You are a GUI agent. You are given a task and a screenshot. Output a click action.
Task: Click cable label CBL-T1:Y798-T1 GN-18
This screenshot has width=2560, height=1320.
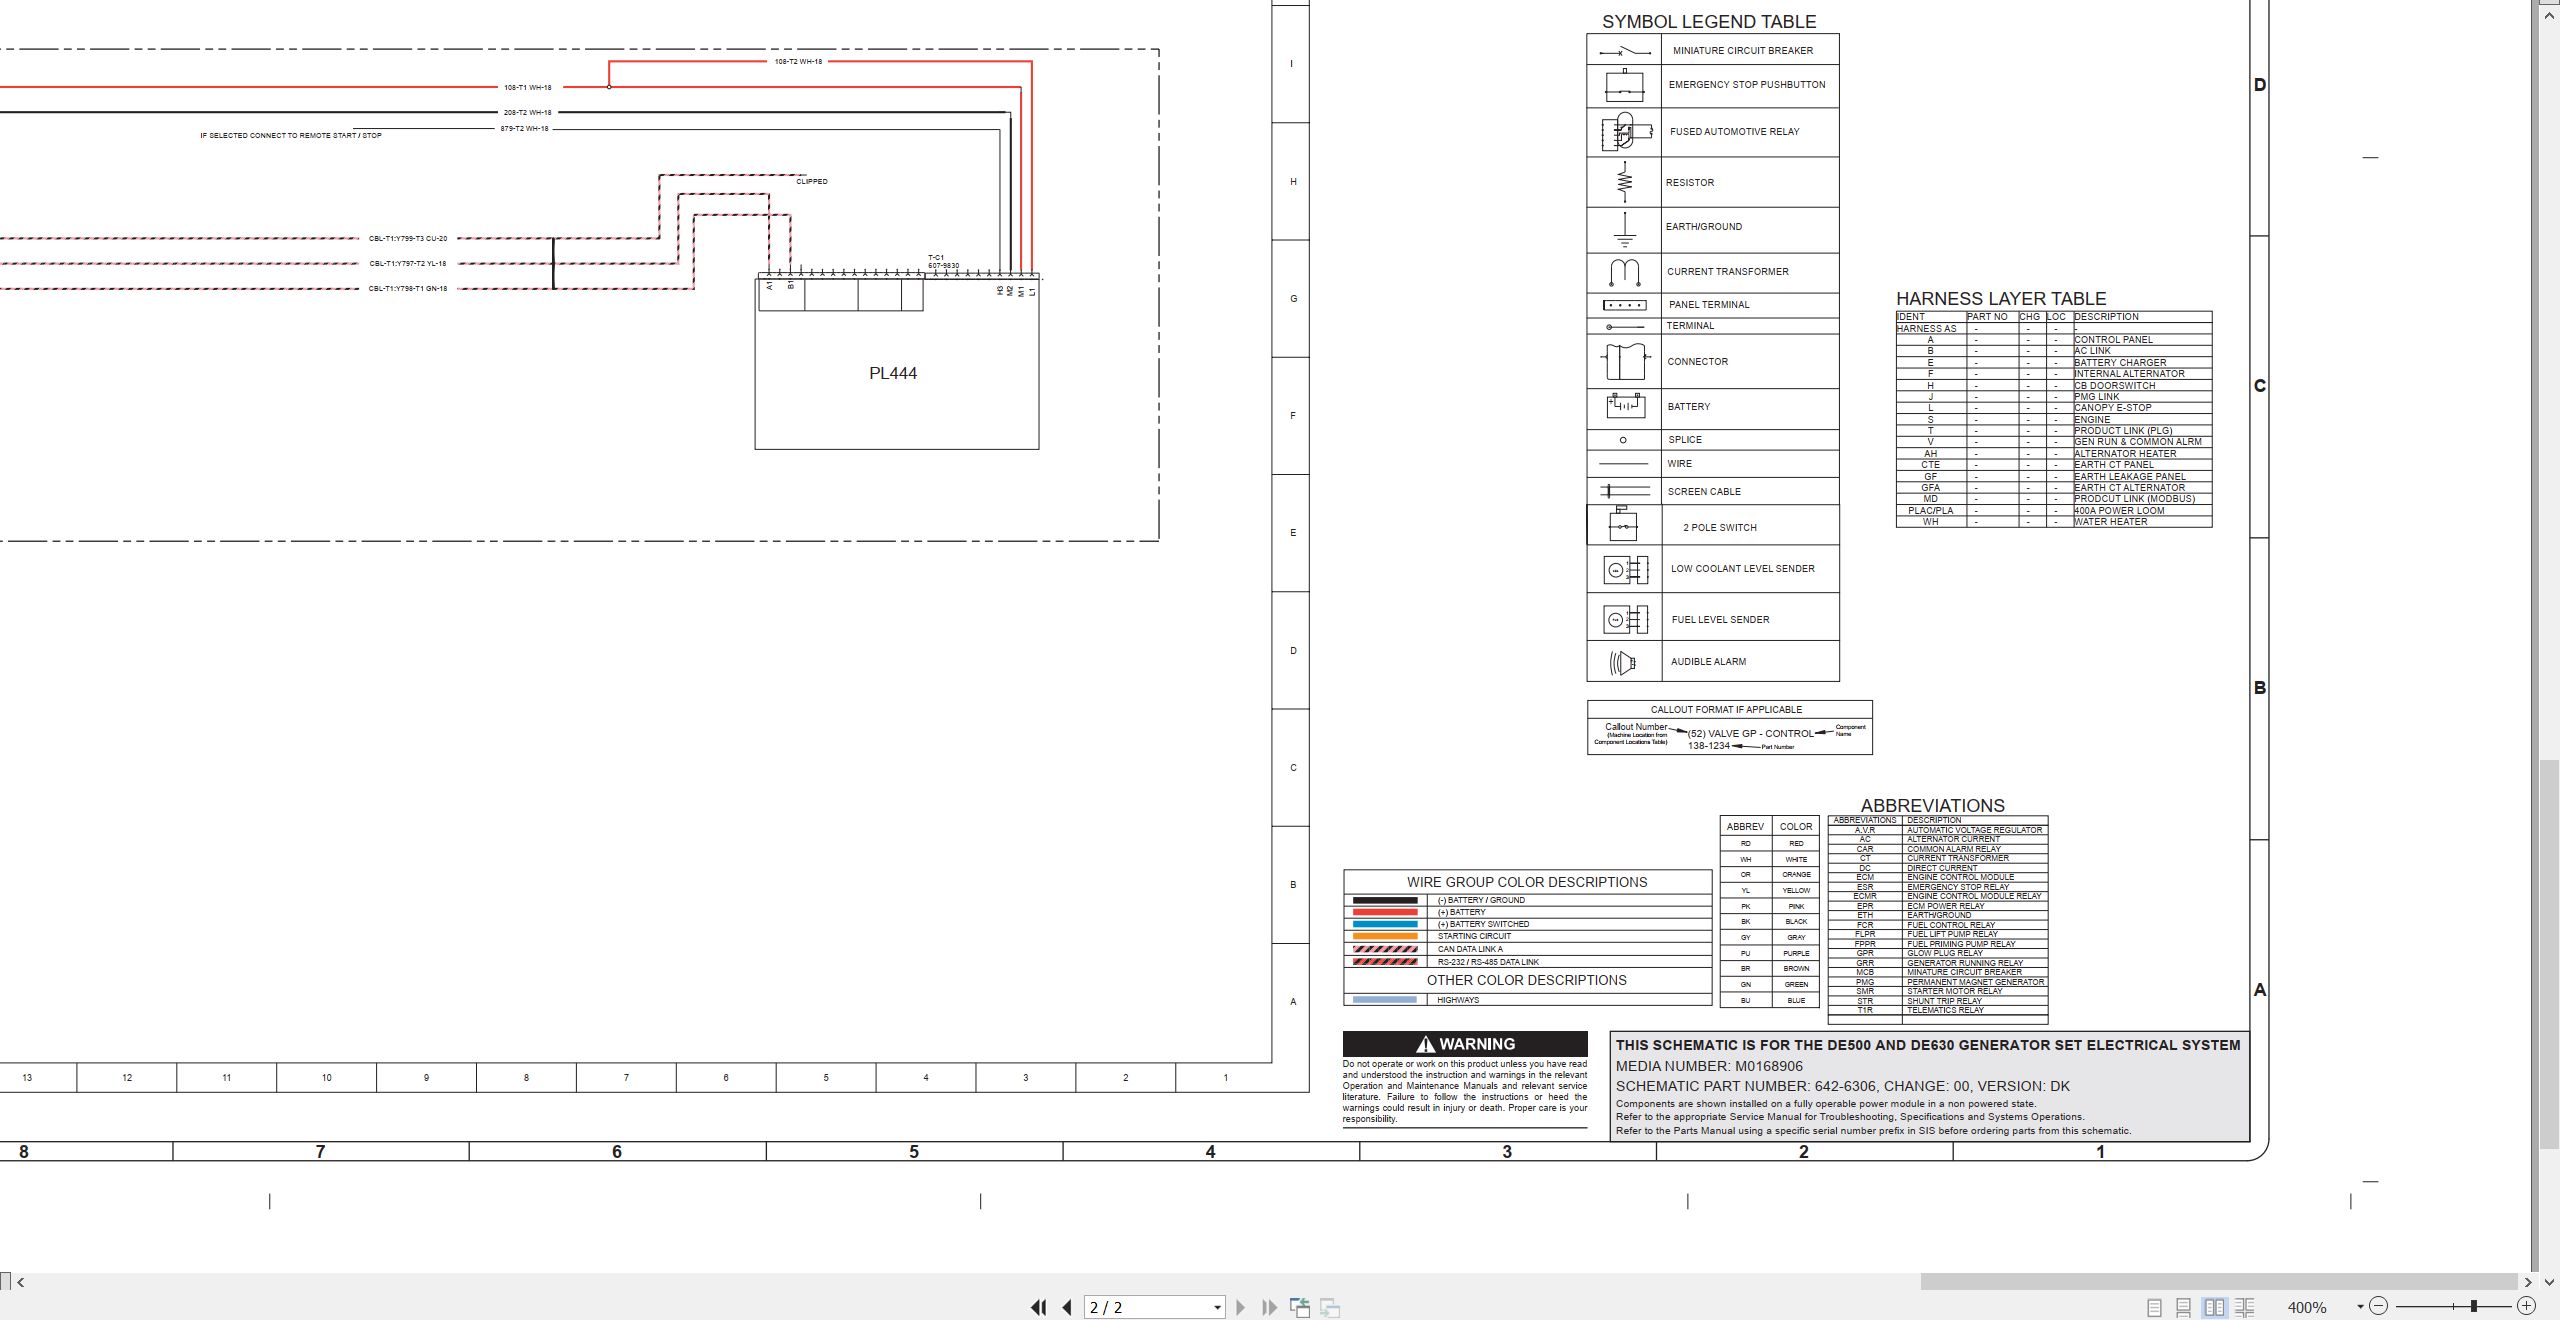coord(408,289)
